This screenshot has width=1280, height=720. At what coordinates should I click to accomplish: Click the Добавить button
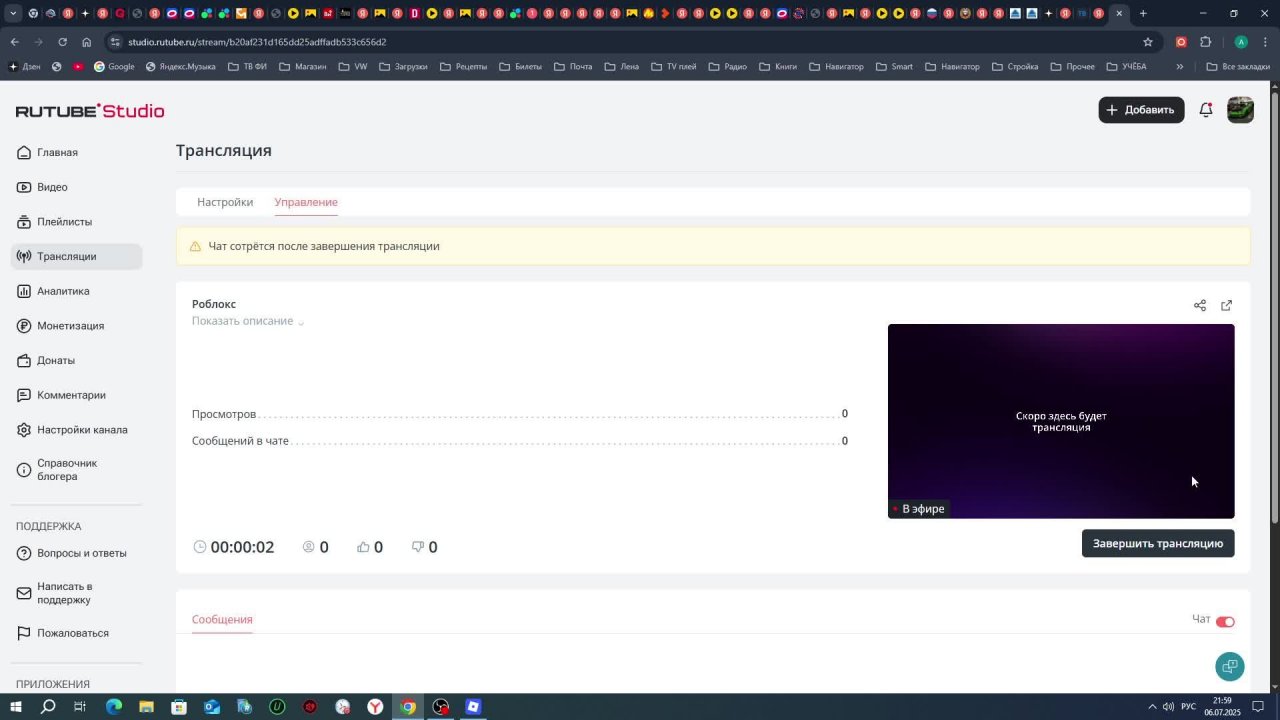(1141, 110)
